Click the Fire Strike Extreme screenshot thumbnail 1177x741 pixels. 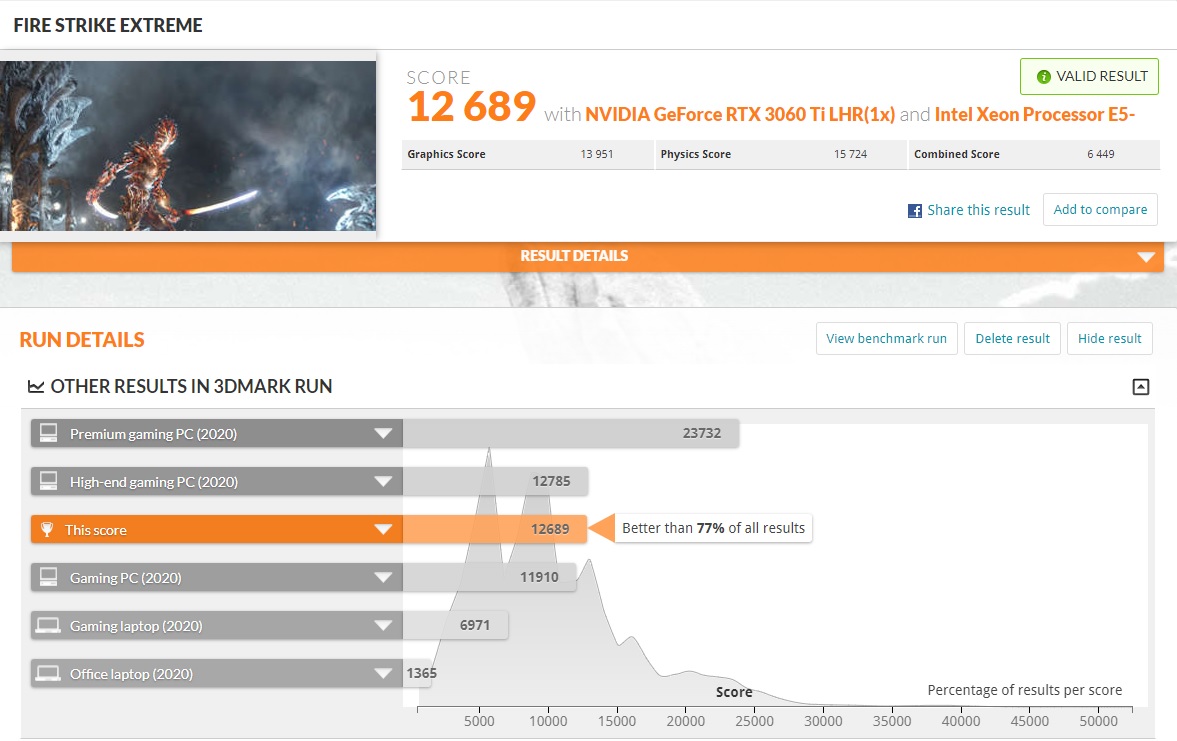pos(188,146)
